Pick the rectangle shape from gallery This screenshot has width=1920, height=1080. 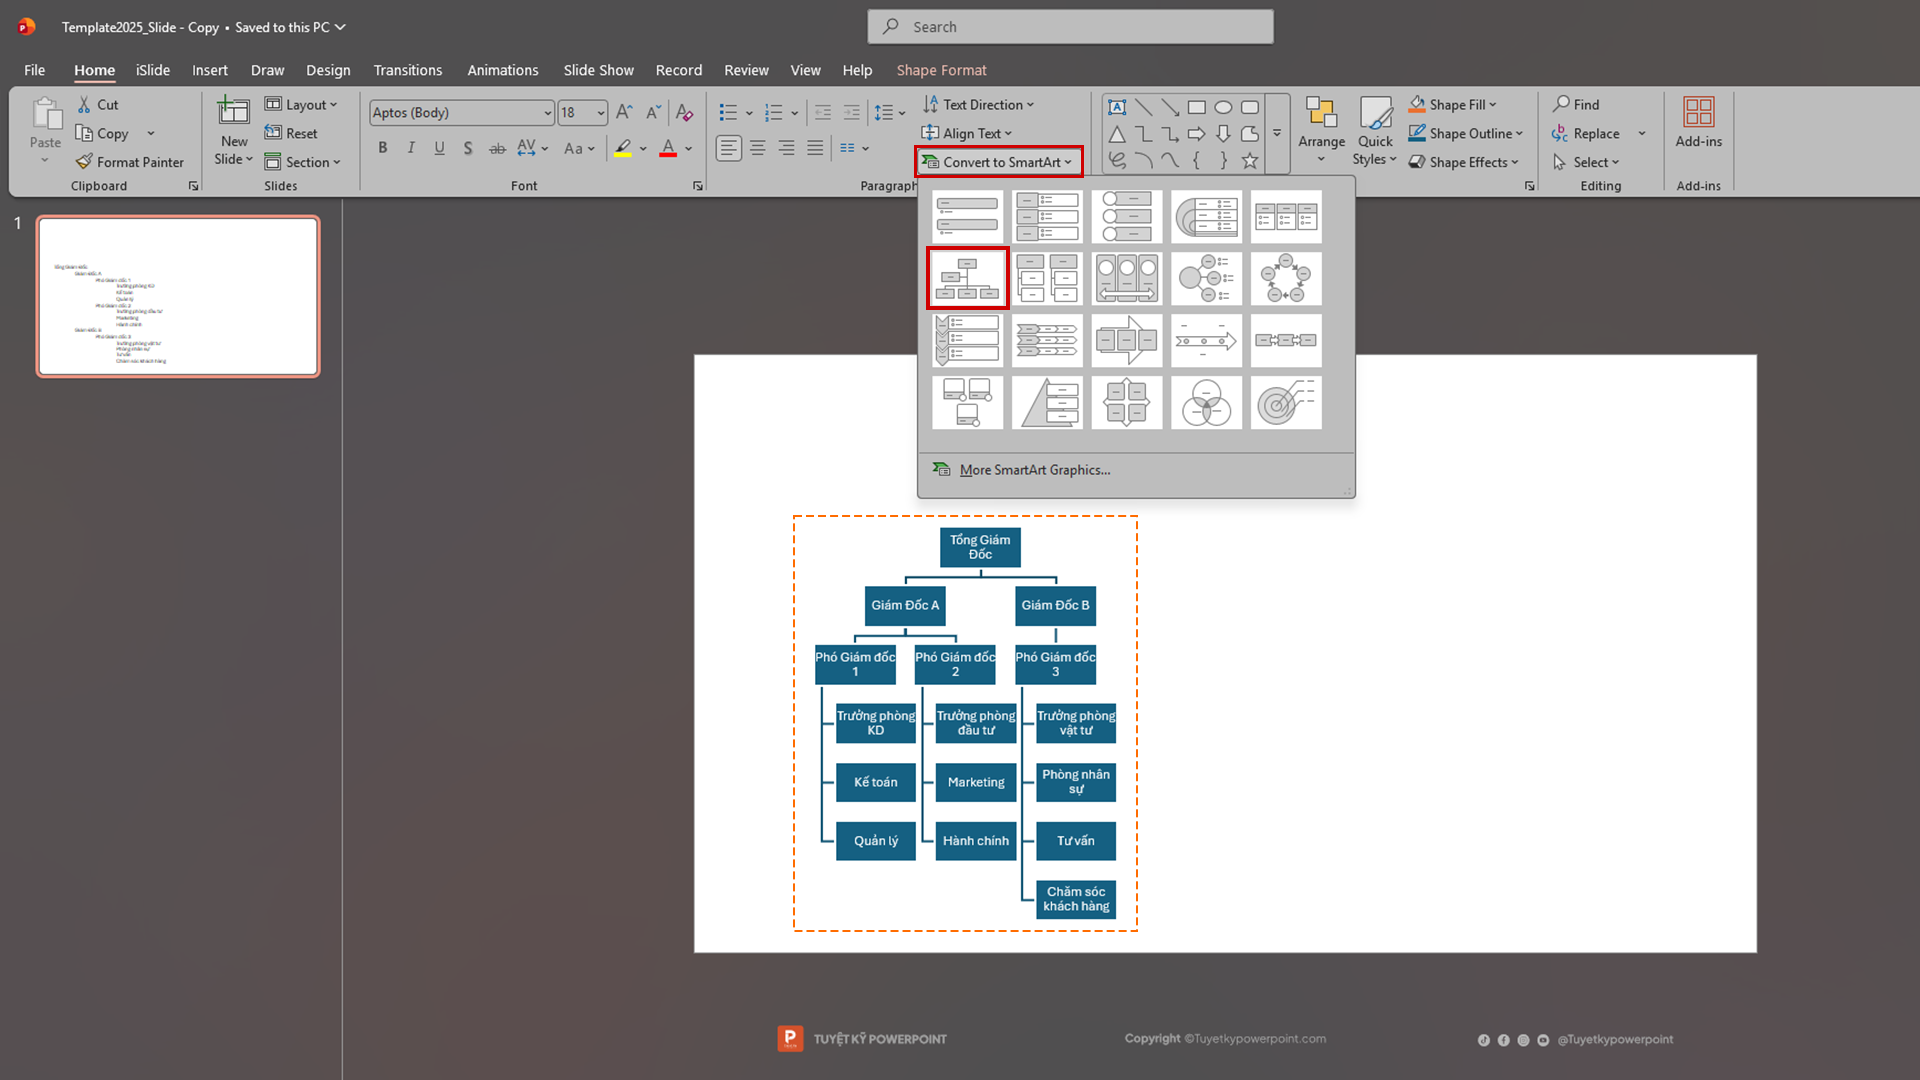(x=1196, y=107)
